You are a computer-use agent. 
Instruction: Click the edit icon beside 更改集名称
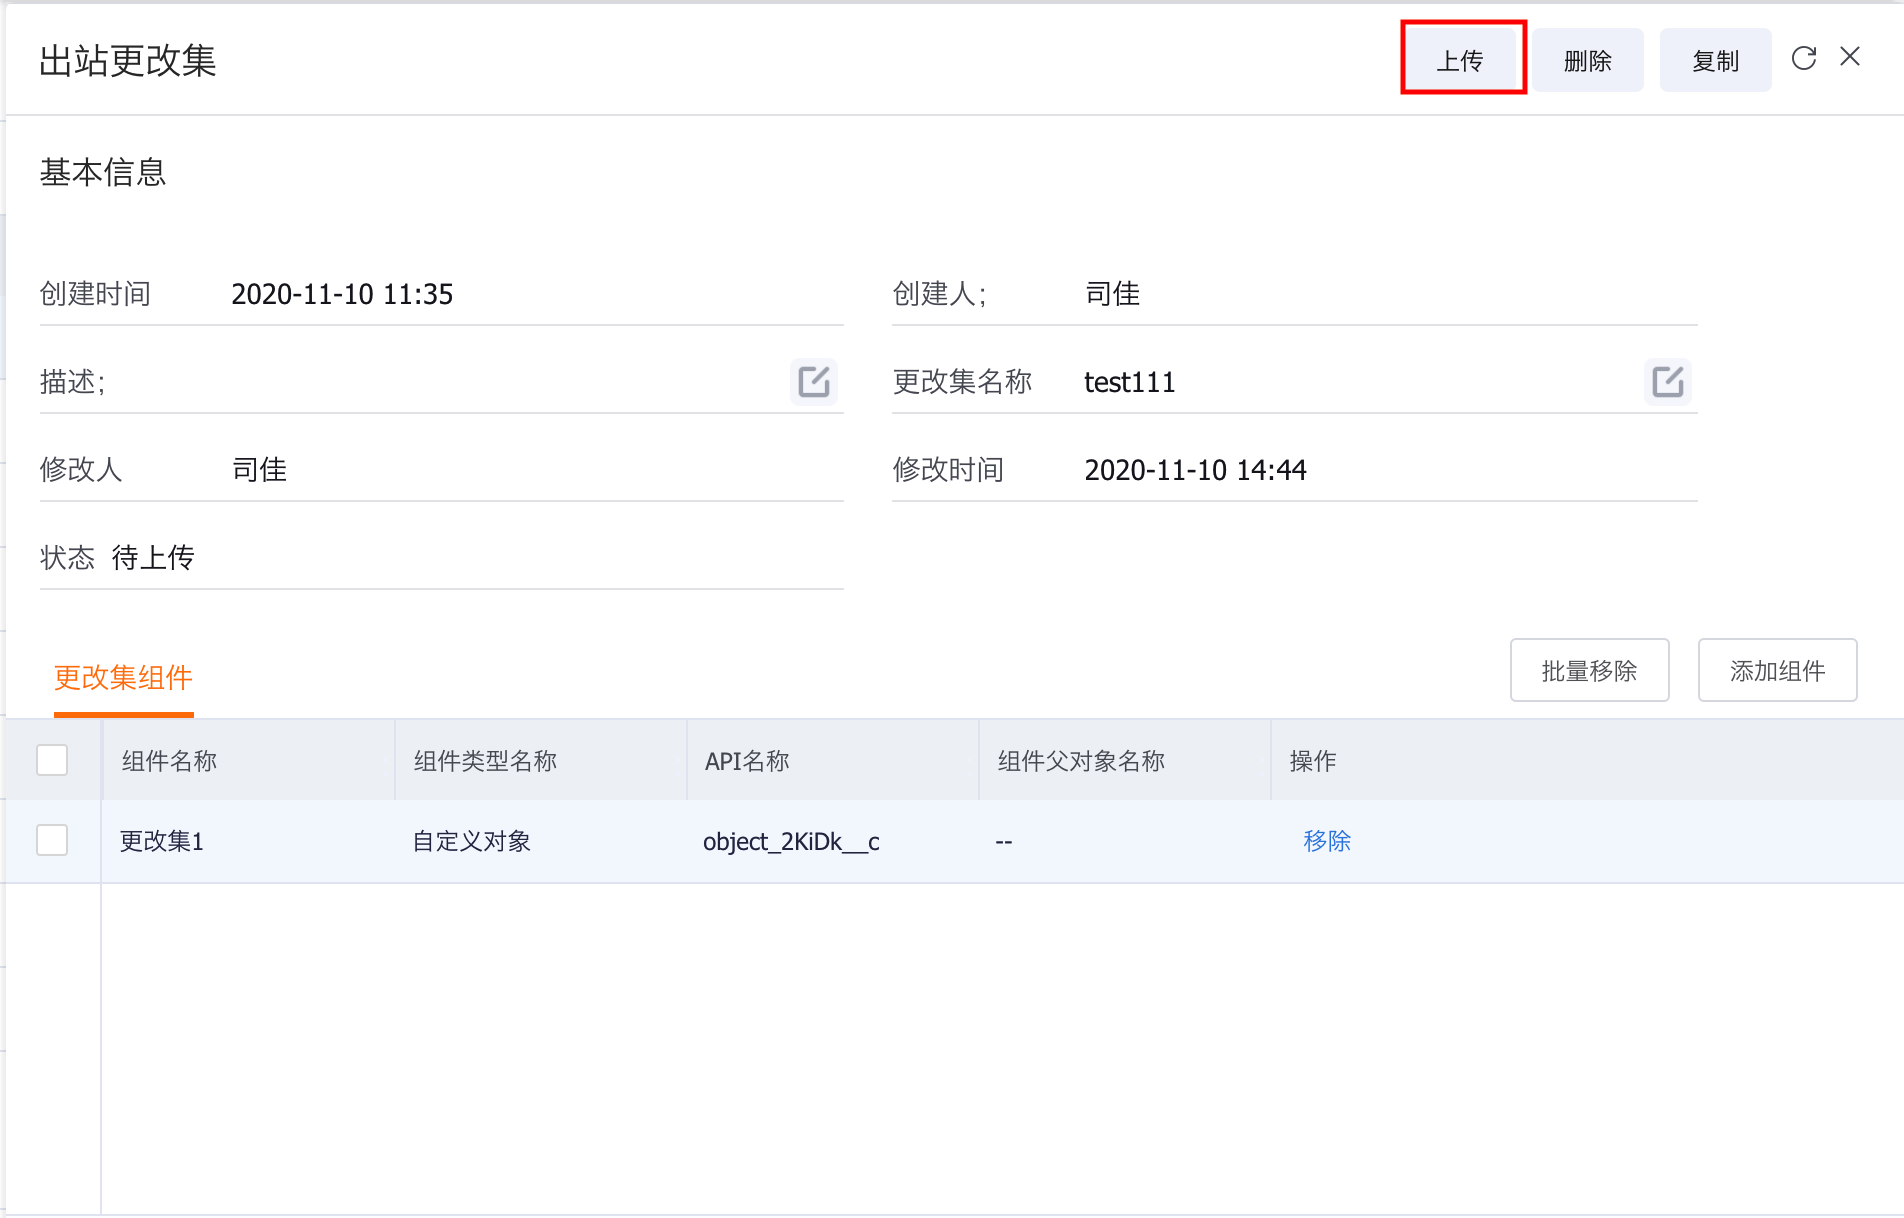pyautogui.click(x=1667, y=382)
